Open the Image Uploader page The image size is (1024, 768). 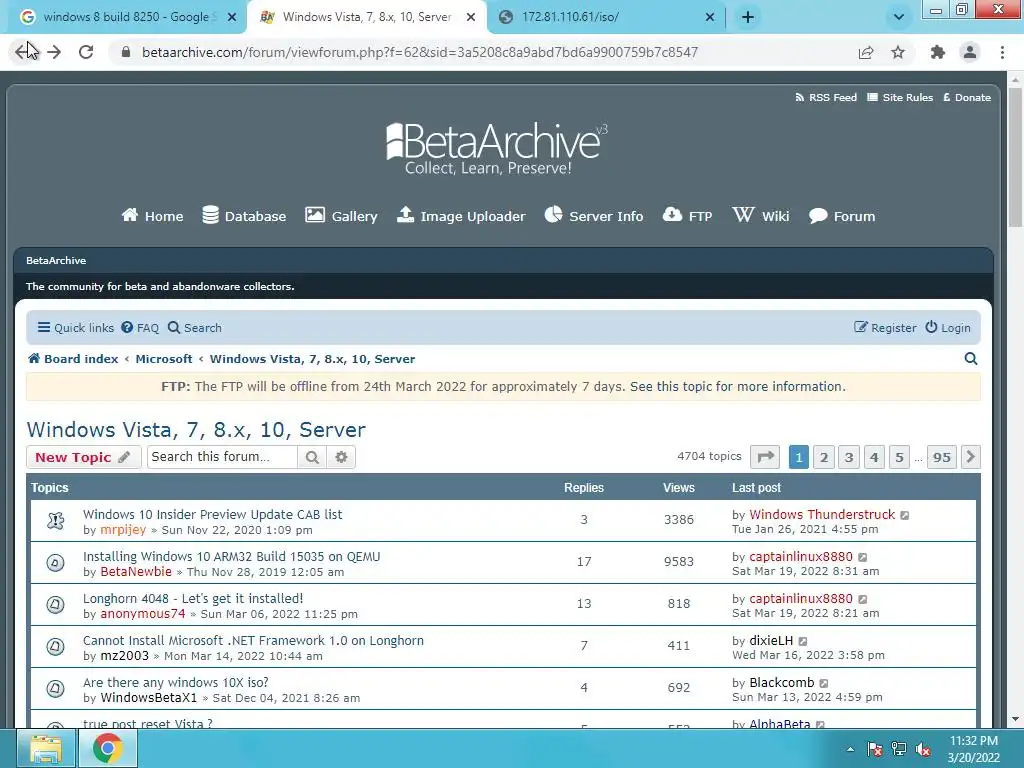point(461,216)
